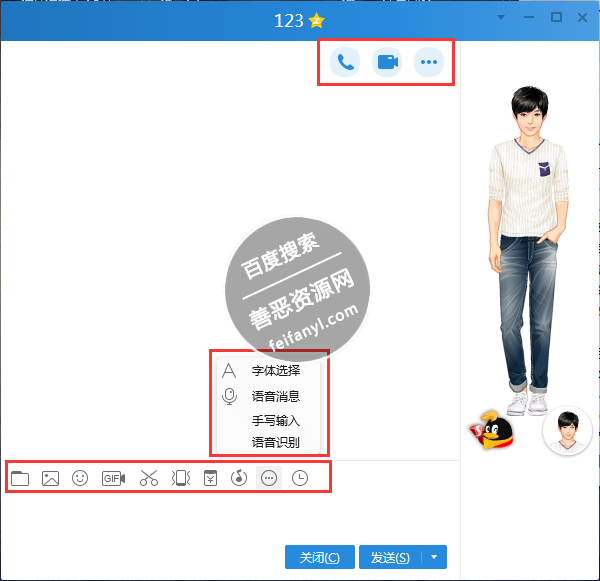Screen dimensions: 600x581
Task: Open more options beside the video call icon
Action: click(x=429, y=62)
